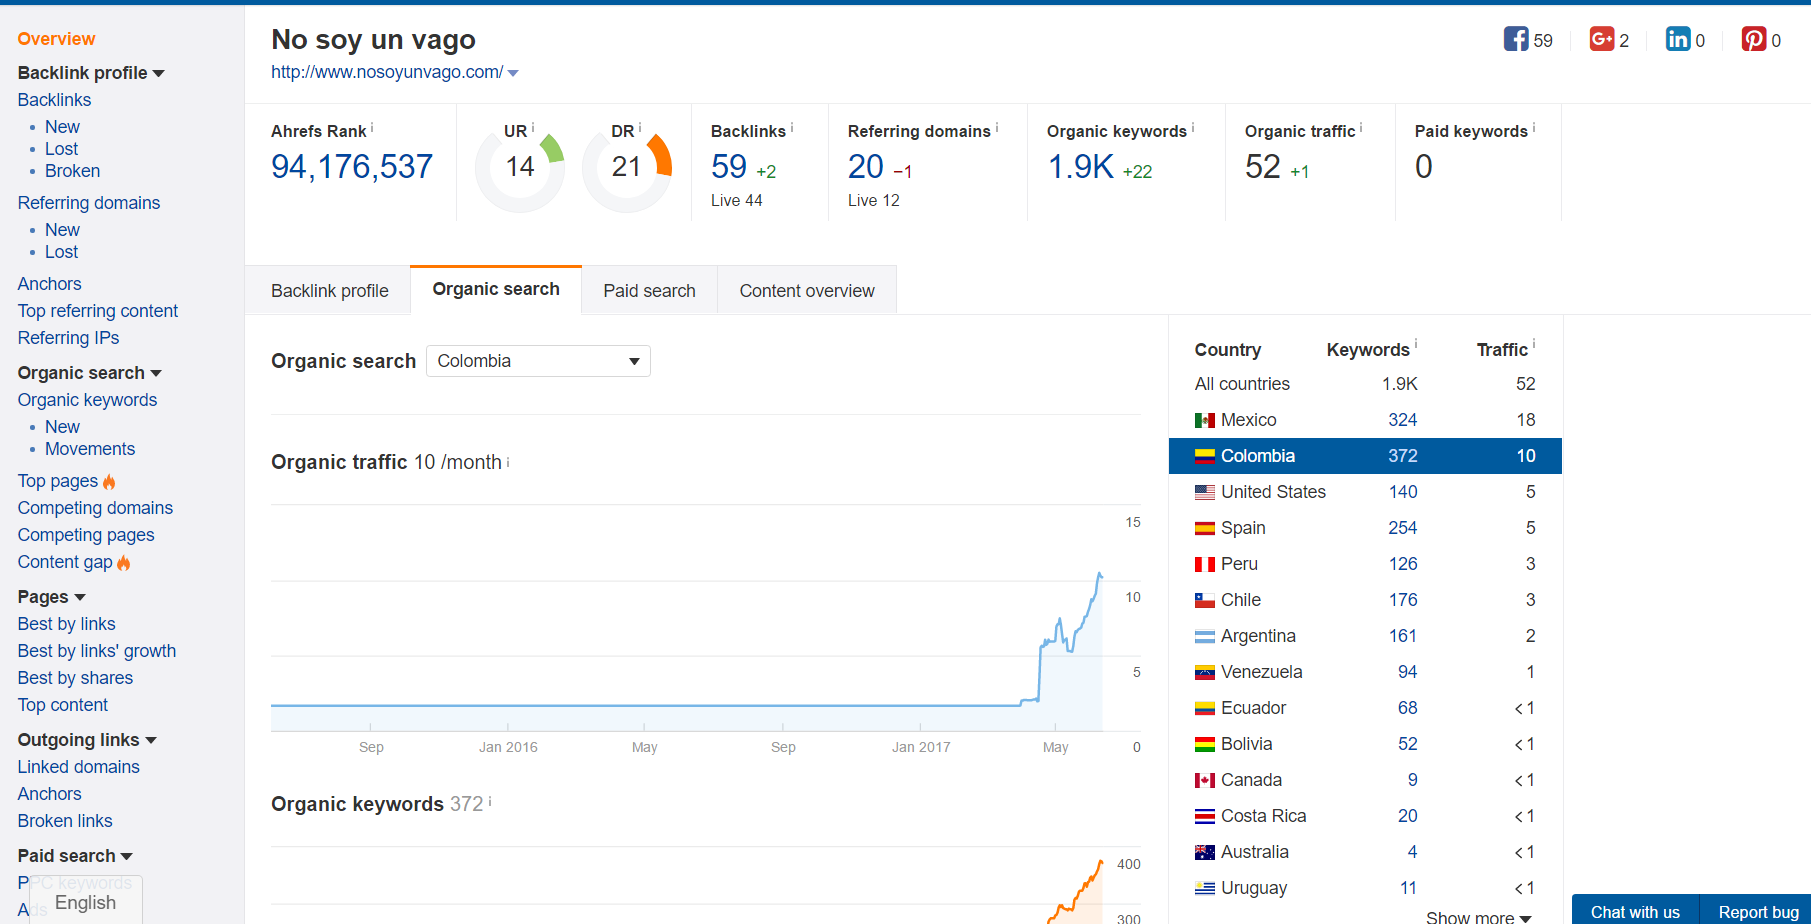Click the LinkedIn share icon
The width and height of the screenshot is (1811, 924).
tap(1678, 39)
